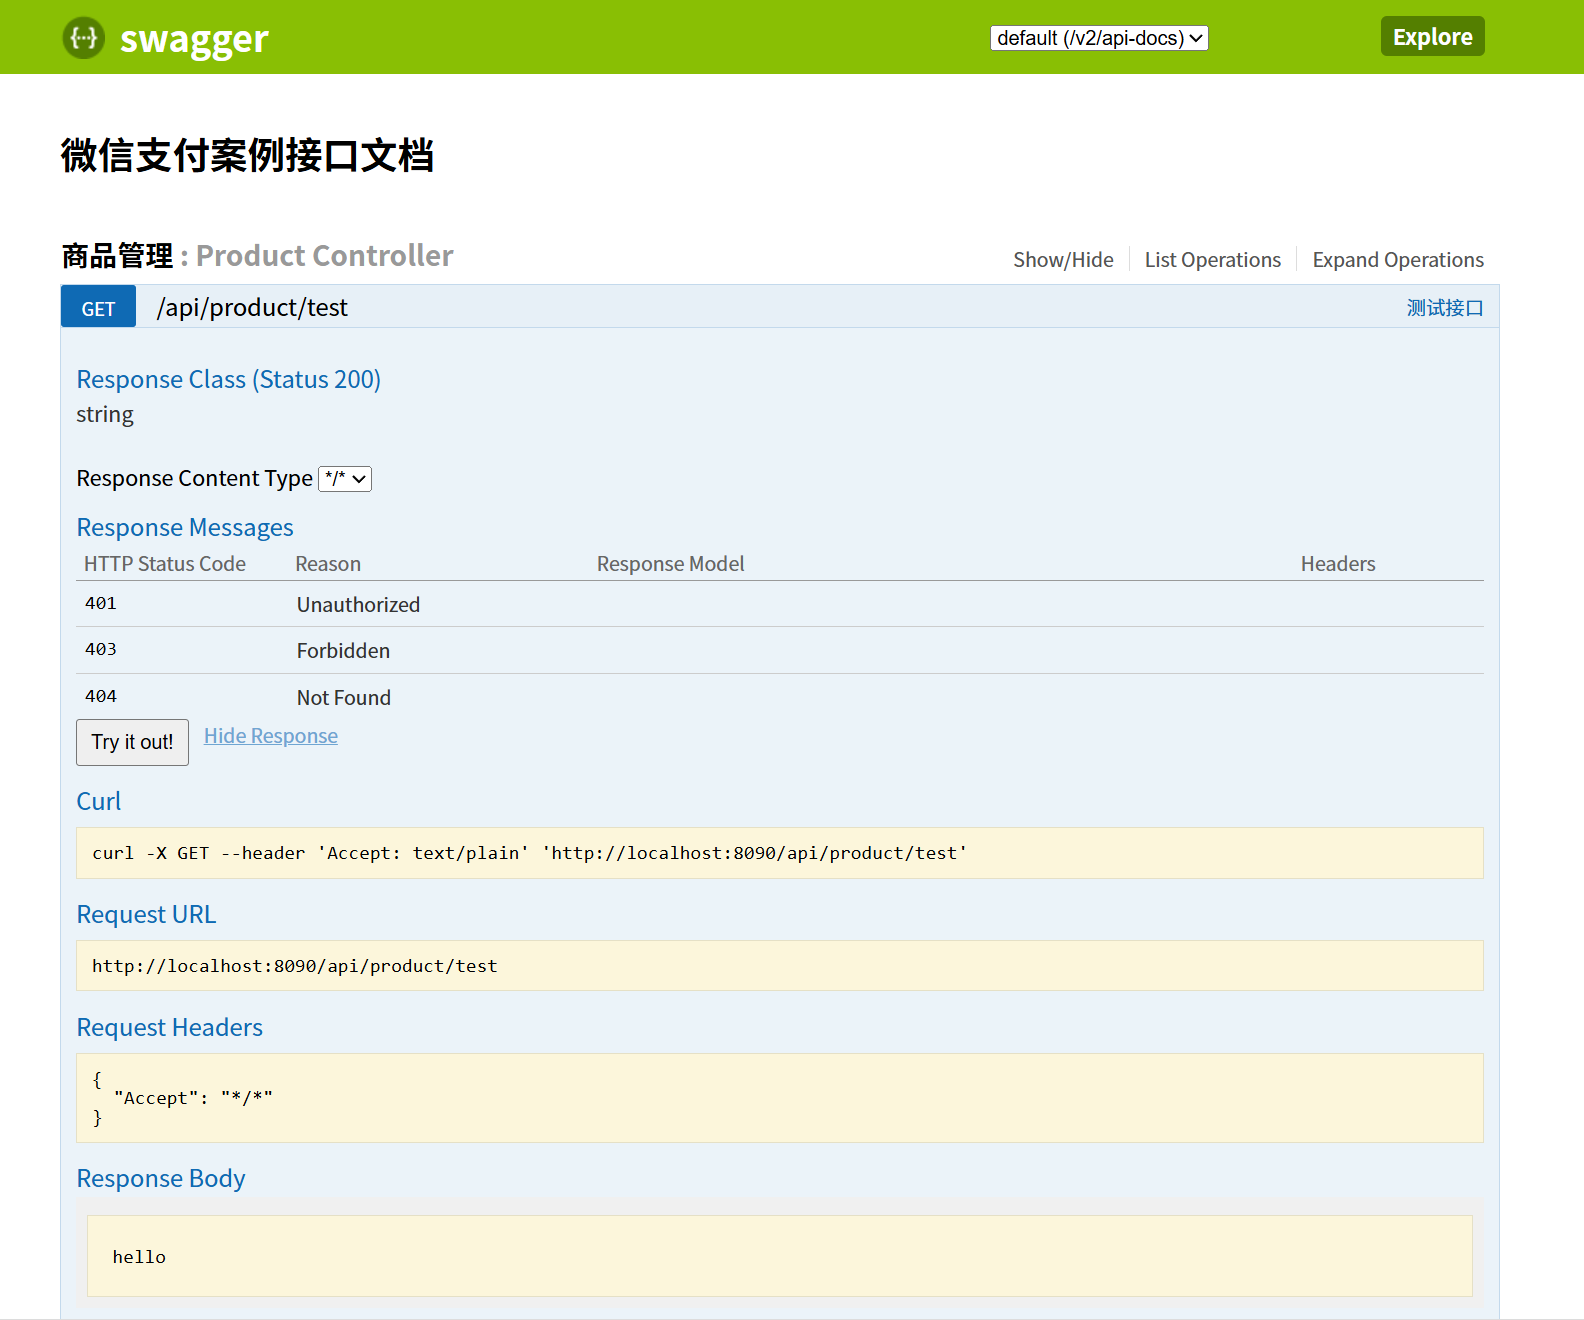Click the Explore button
The image size is (1584, 1320).
[x=1432, y=37]
